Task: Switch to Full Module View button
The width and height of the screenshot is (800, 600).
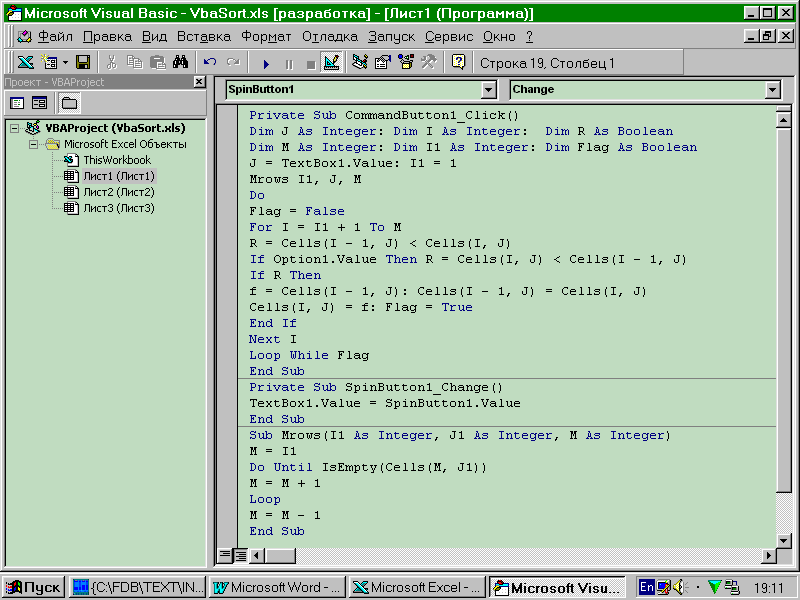Action: 240,555
